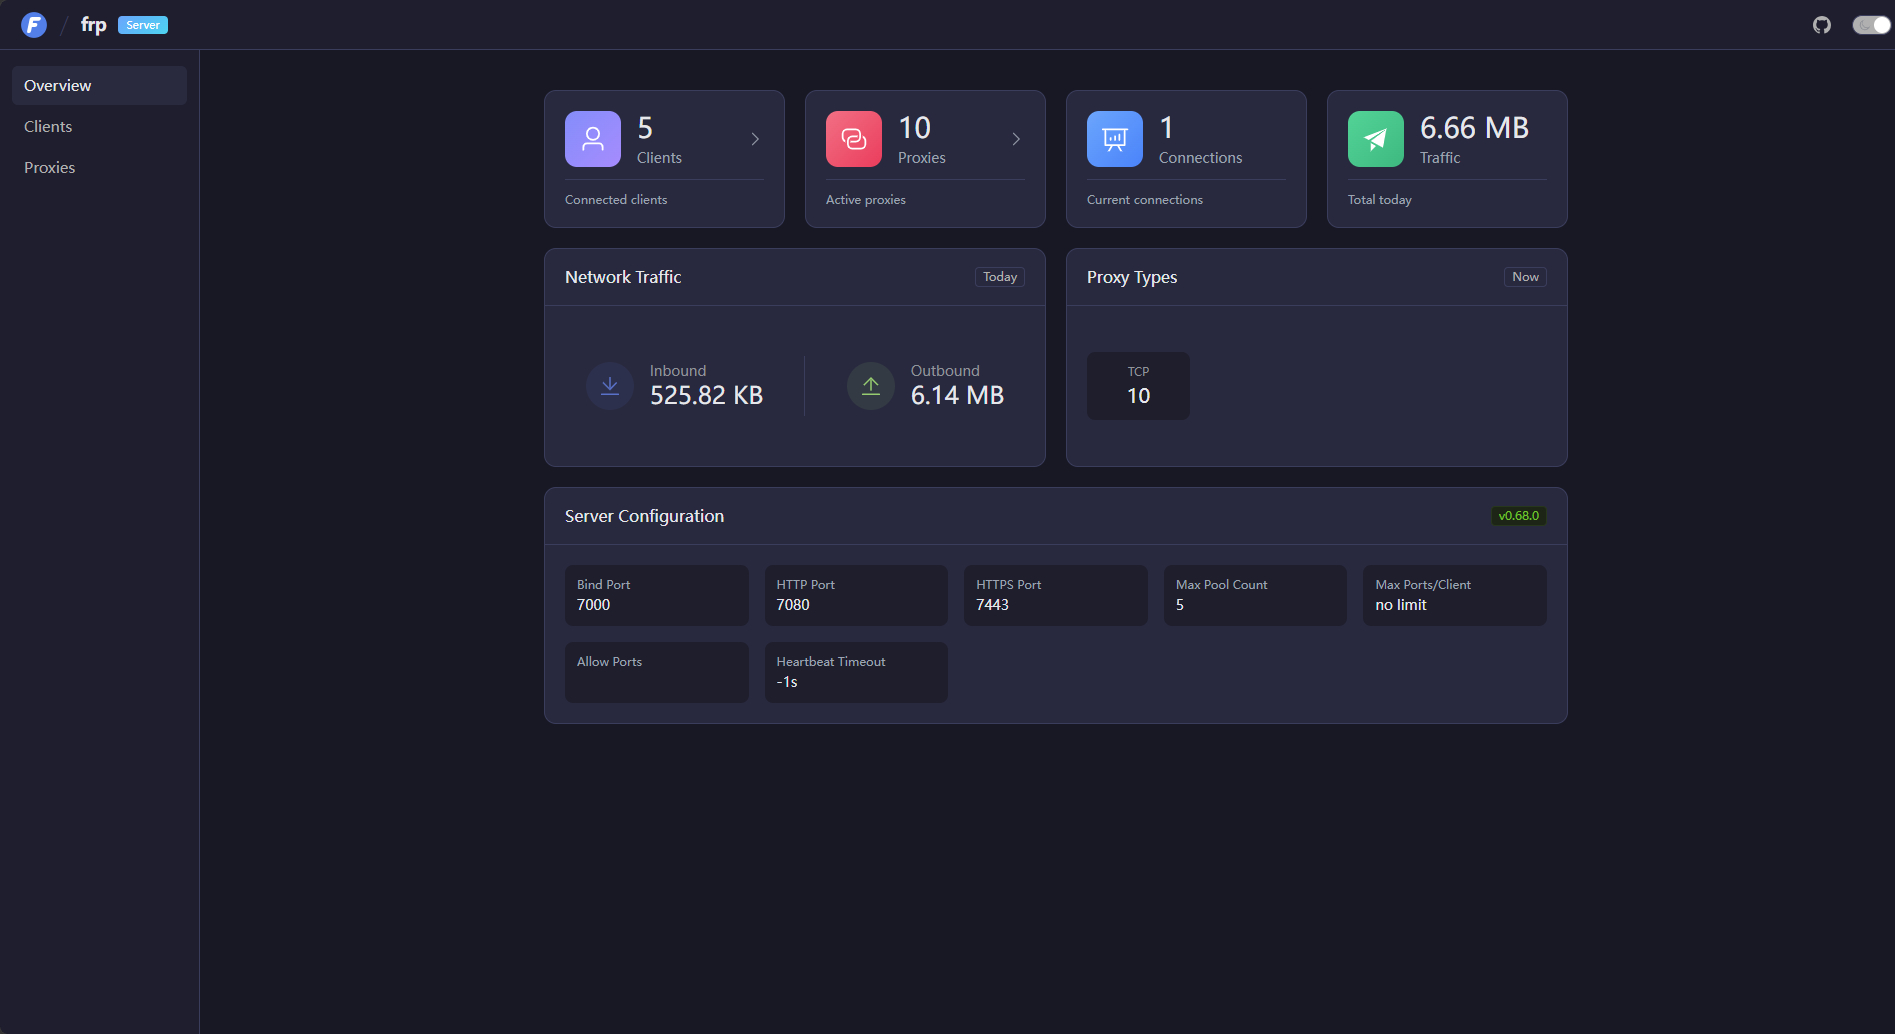
Task: Click the v0.68.0 version badge
Action: click(x=1518, y=516)
